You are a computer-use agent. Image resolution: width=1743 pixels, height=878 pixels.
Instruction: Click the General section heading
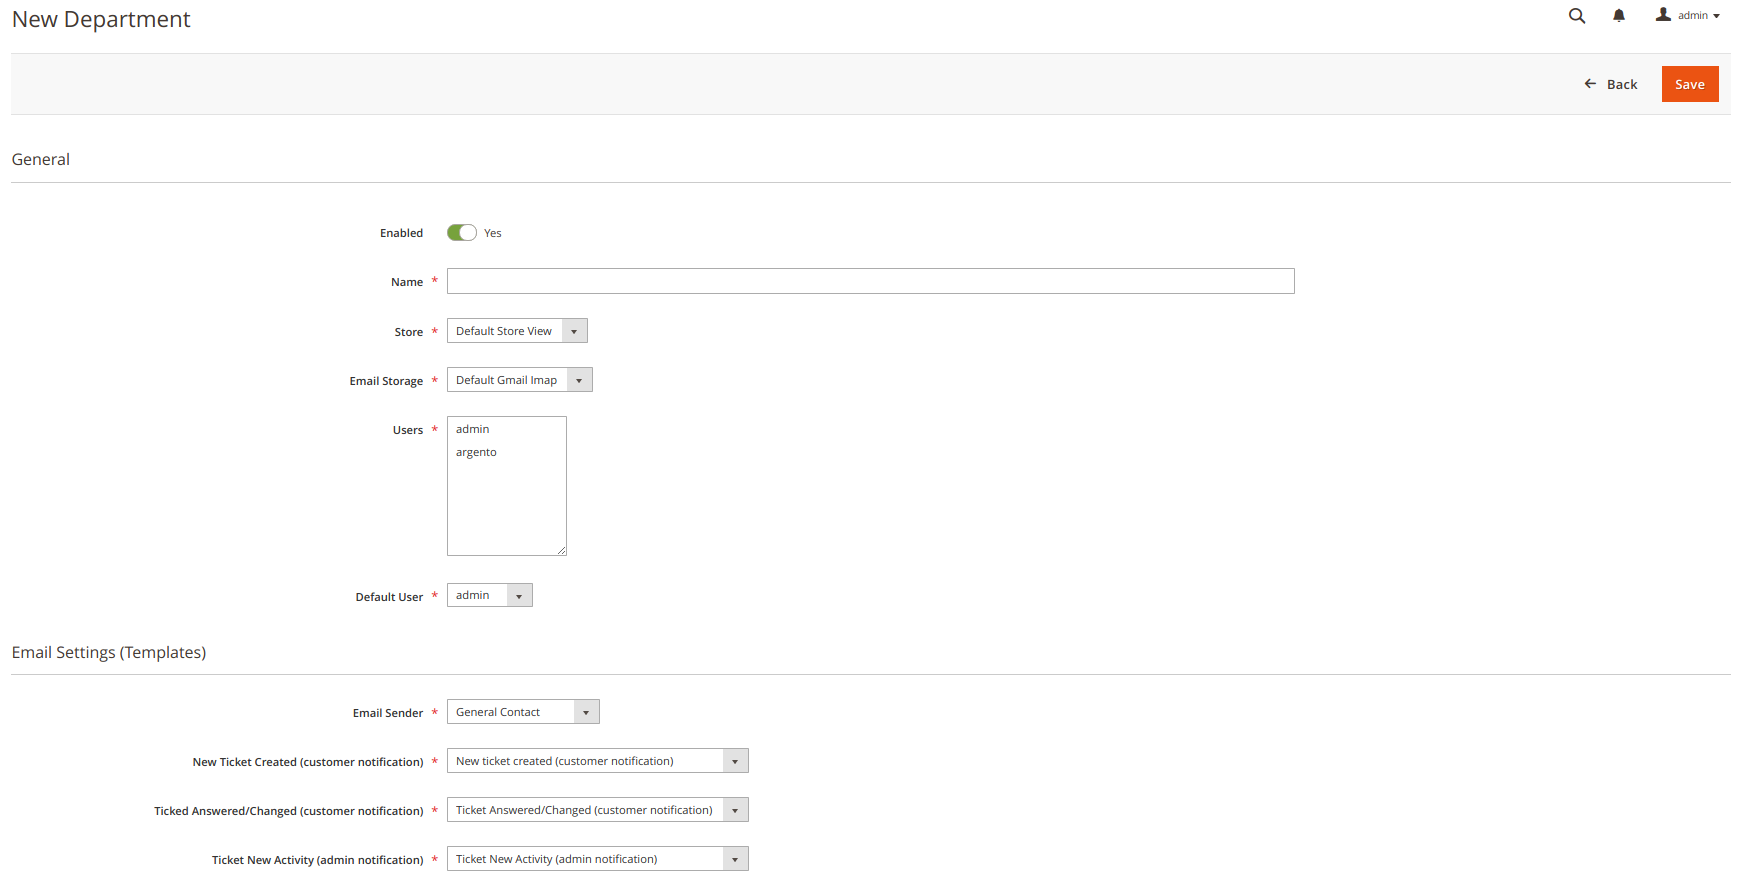click(x=41, y=159)
